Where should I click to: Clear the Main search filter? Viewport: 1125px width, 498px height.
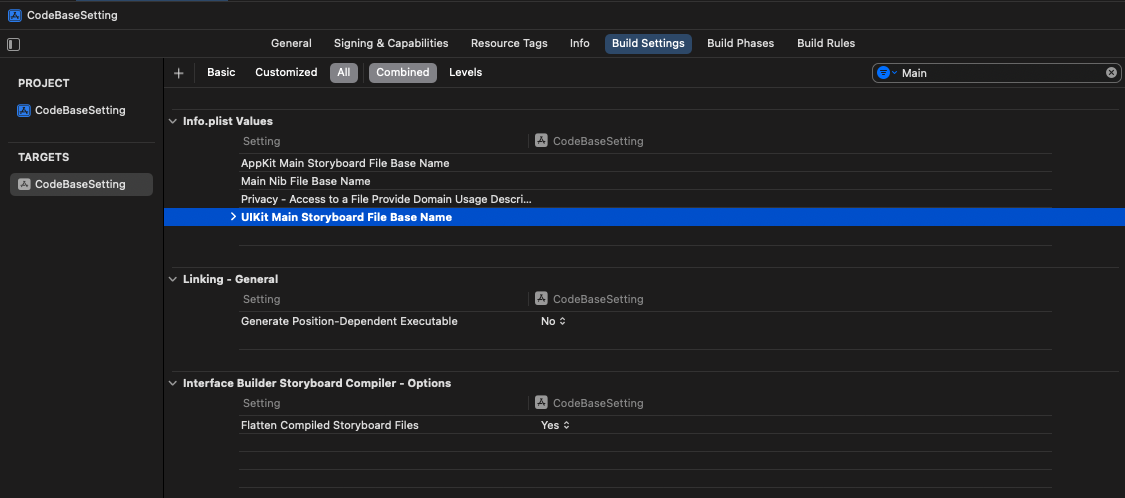point(1111,72)
